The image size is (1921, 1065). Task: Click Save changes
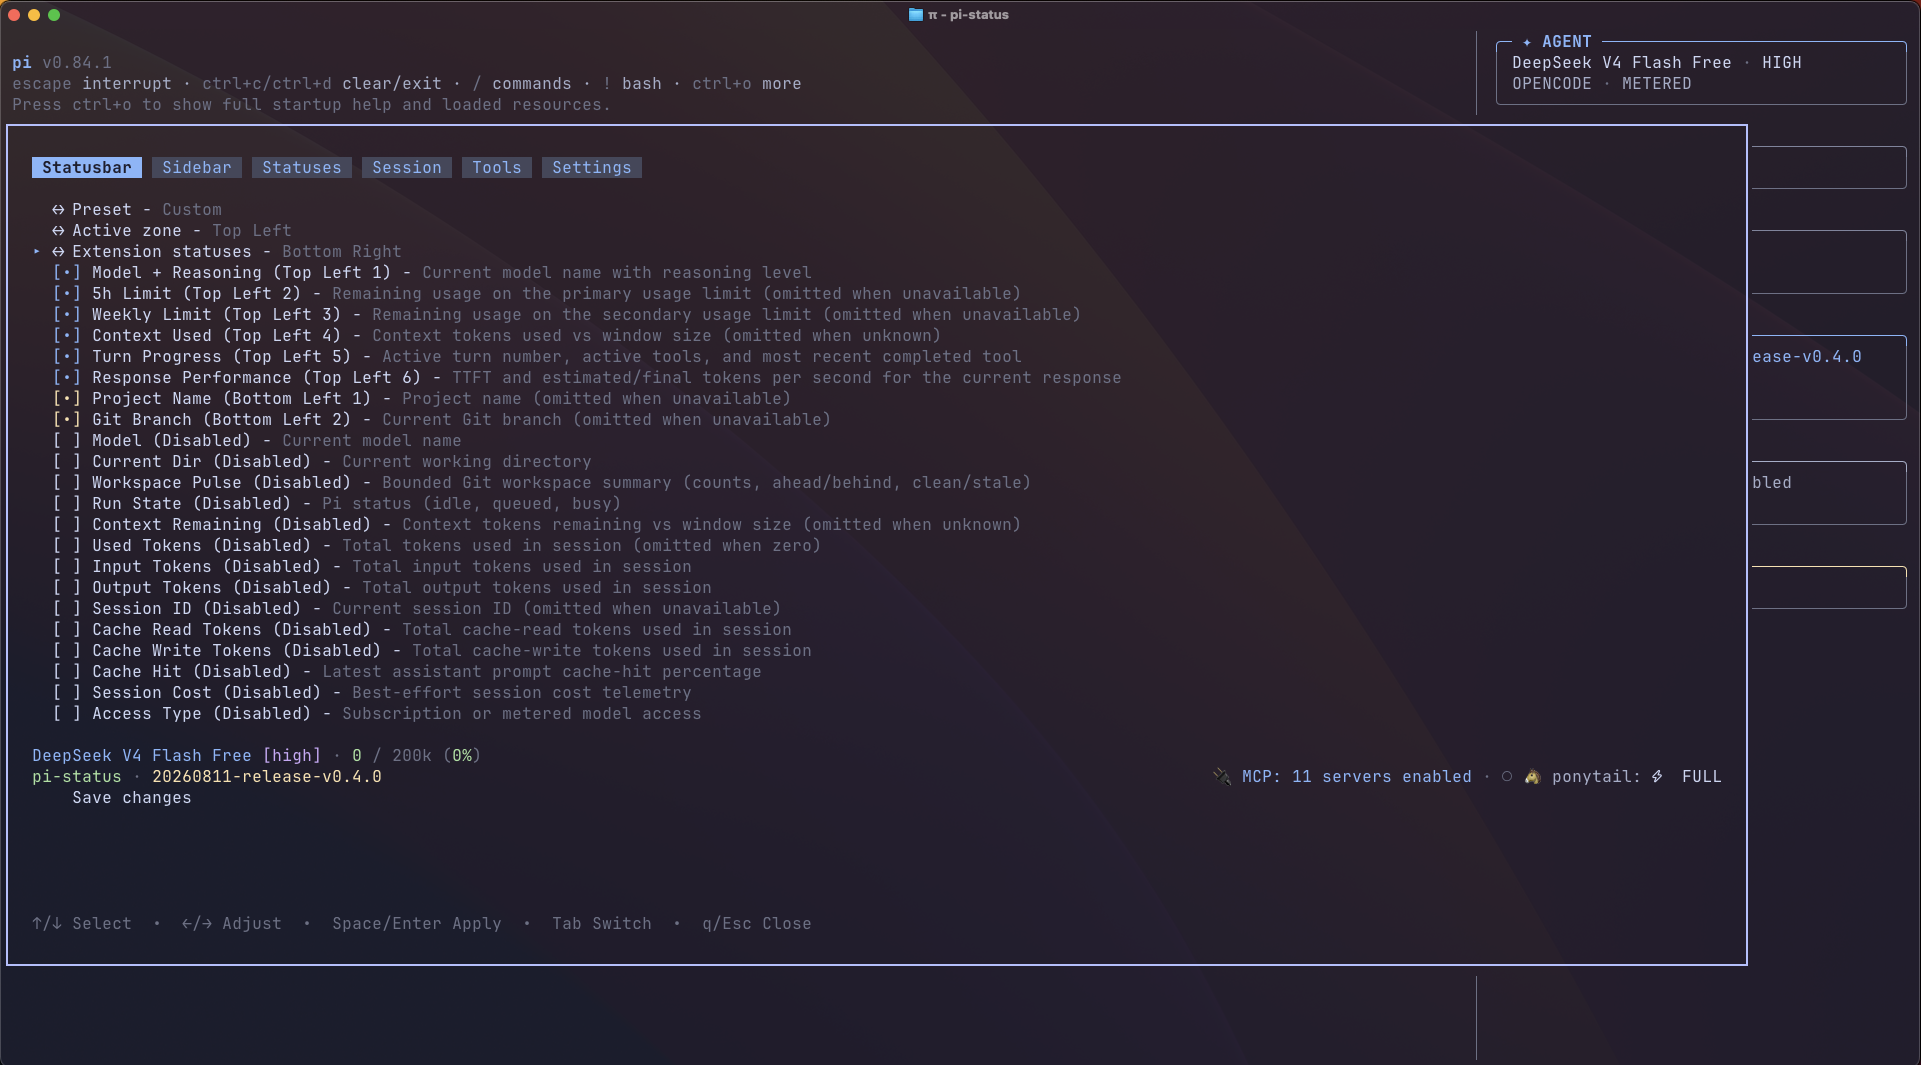(x=132, y=798)
